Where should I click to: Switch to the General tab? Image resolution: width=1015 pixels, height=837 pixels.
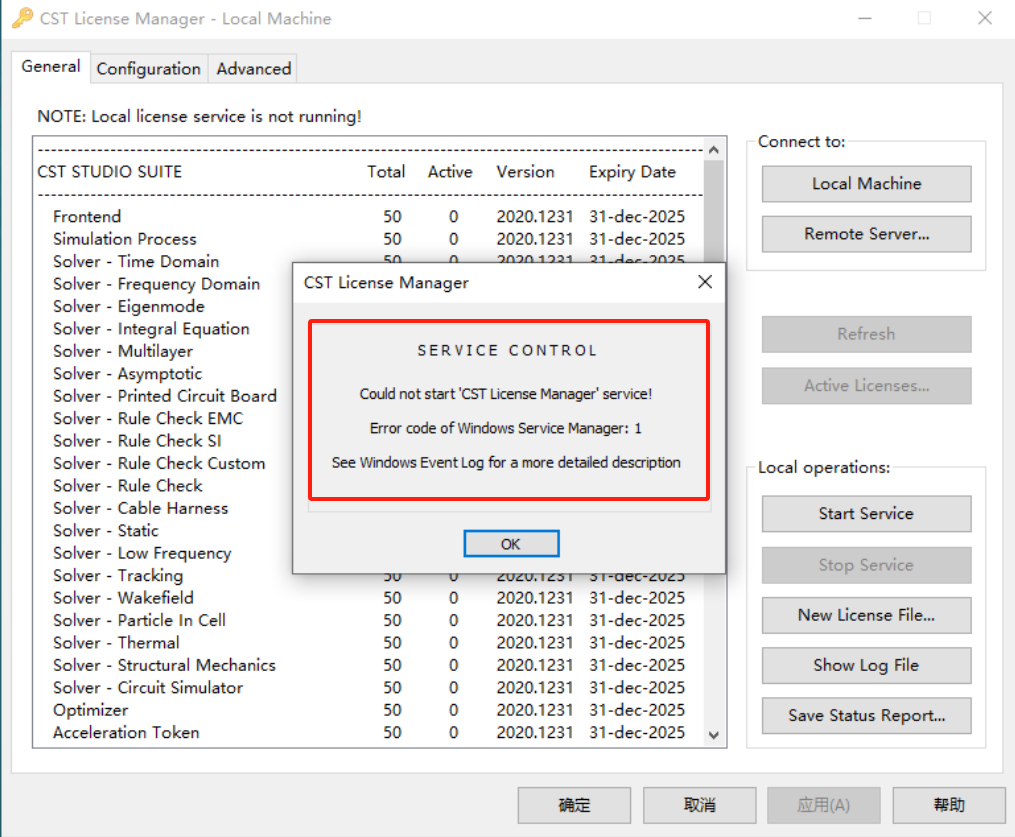click(50, 67)
